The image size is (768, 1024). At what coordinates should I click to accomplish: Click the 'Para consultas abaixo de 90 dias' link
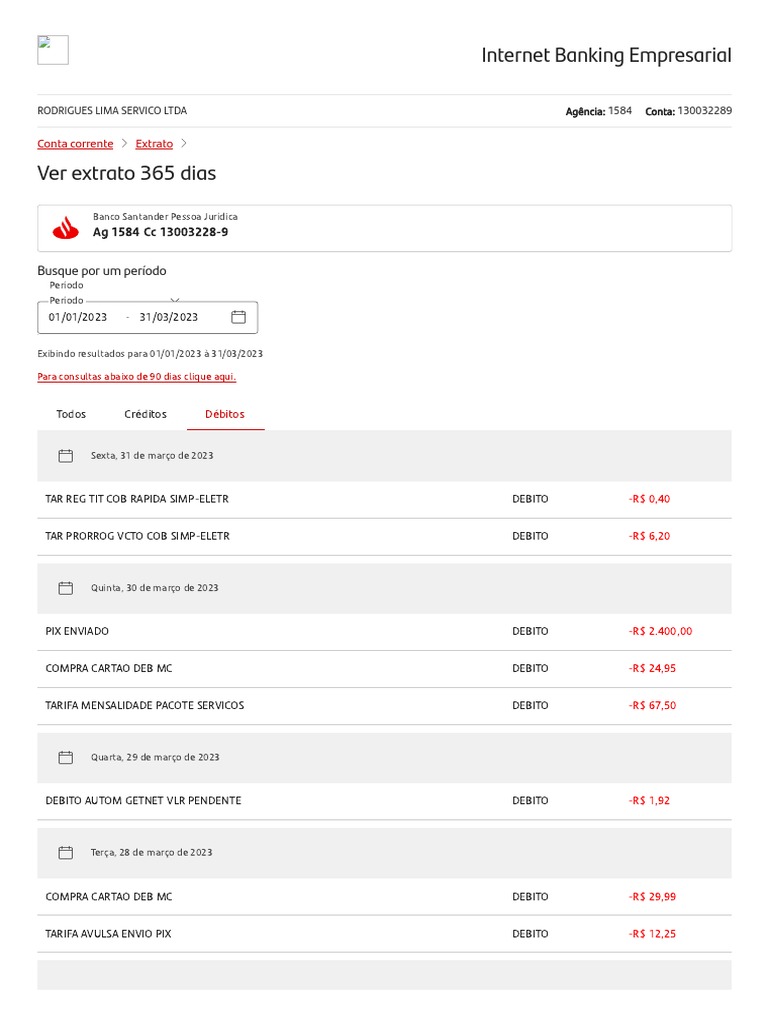tap(137, 377)
